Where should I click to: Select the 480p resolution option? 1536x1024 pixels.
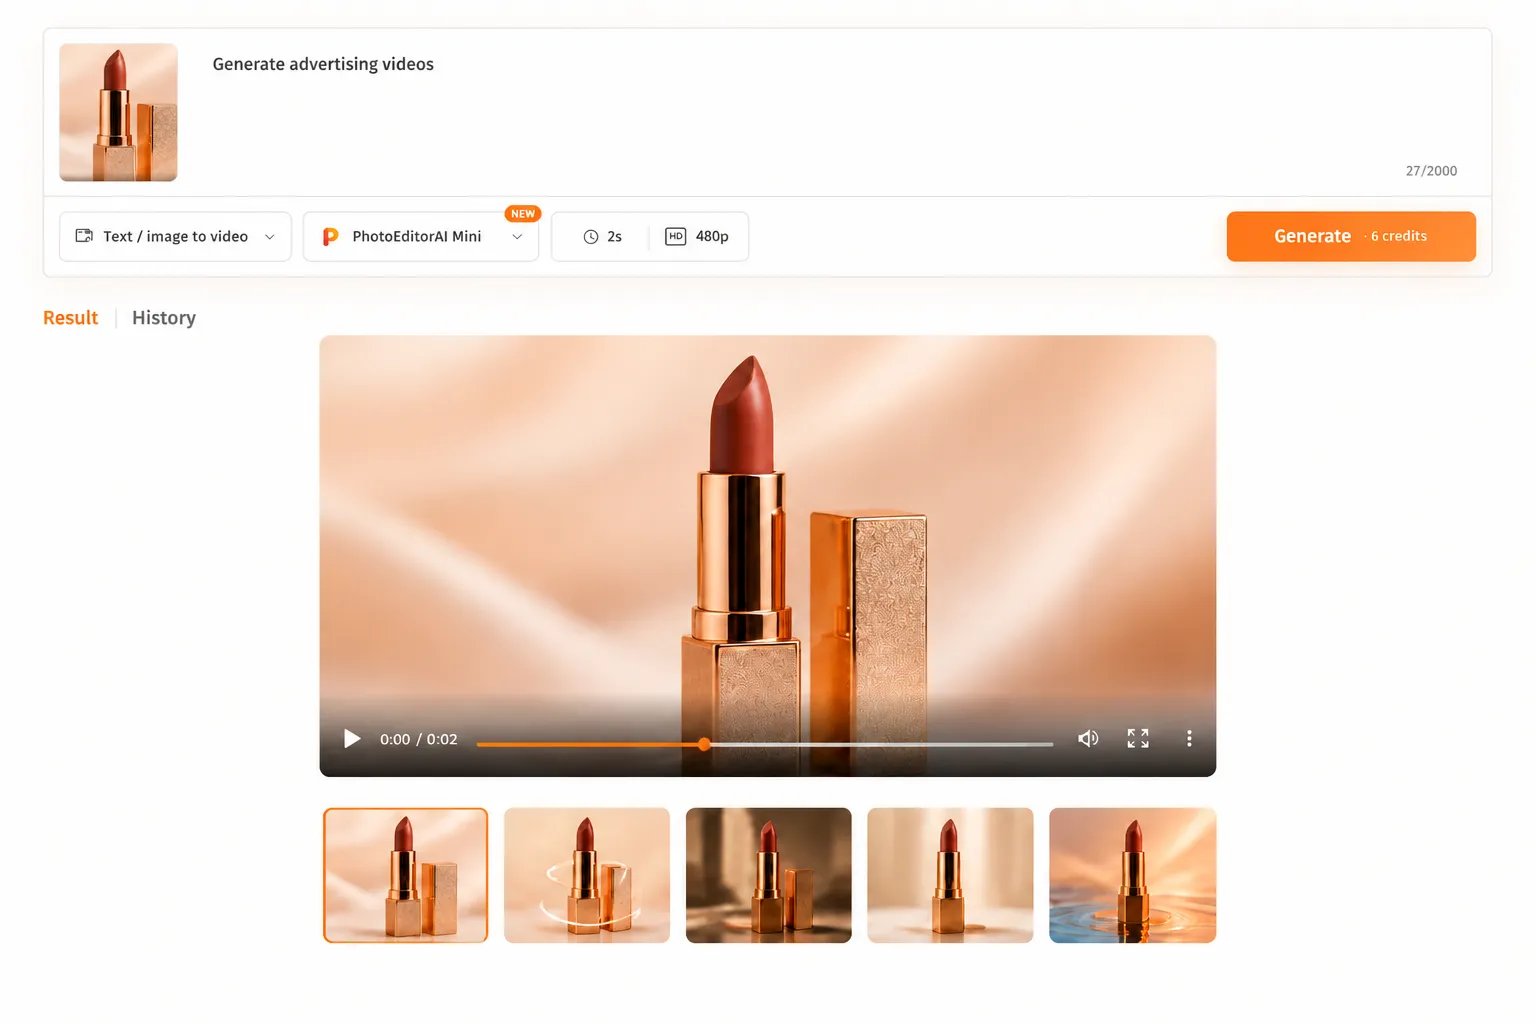[x=697, y=236]
